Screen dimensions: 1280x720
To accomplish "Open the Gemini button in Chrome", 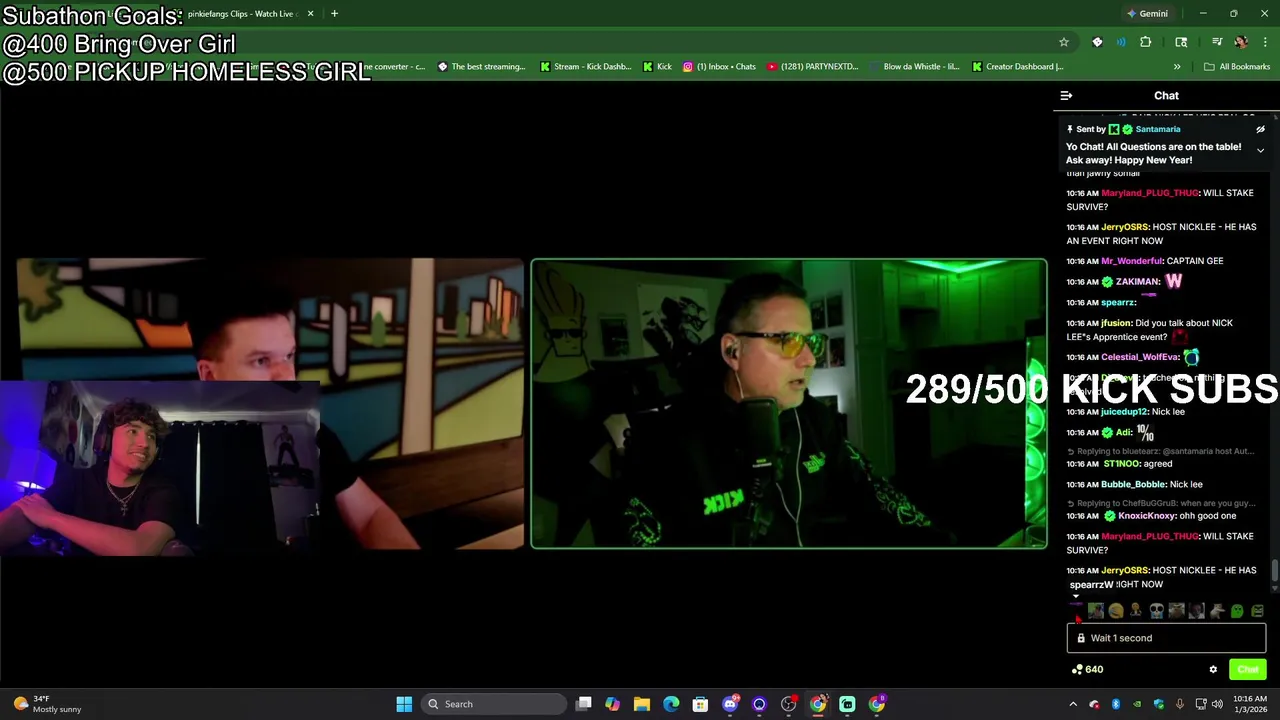I will point(1147,14).
